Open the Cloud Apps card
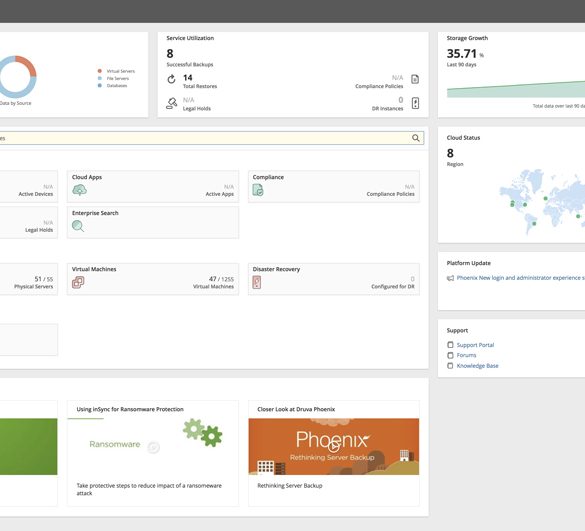The height and width of the screenshot is (531, 585). pyautogui.click(x=153, y=187)
